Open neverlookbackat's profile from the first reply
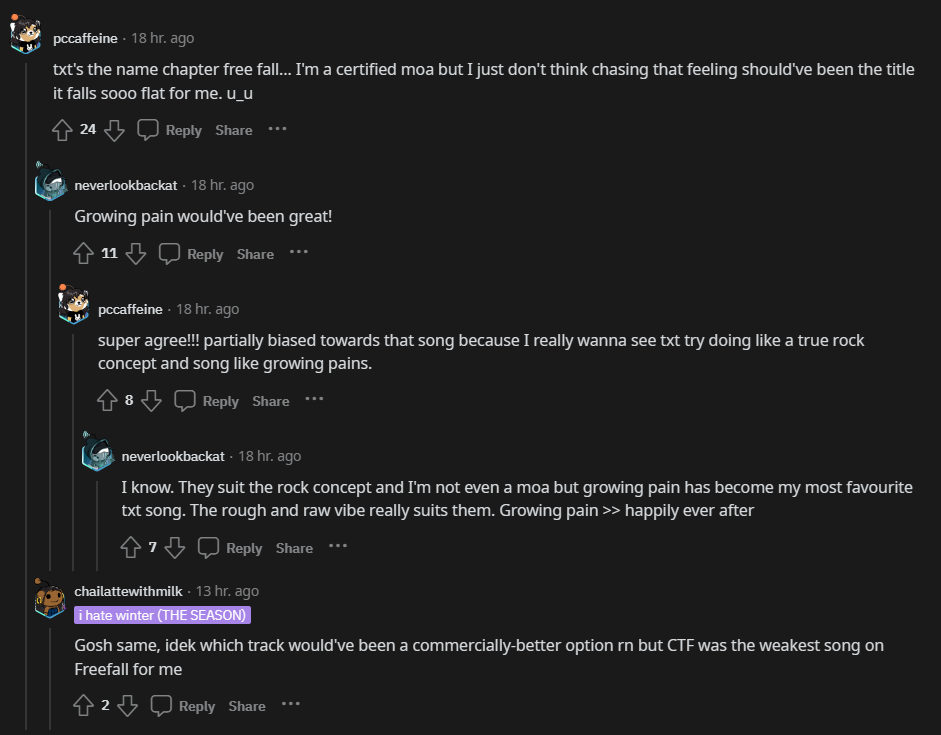 pyautogui.click(x=126, y=185)
